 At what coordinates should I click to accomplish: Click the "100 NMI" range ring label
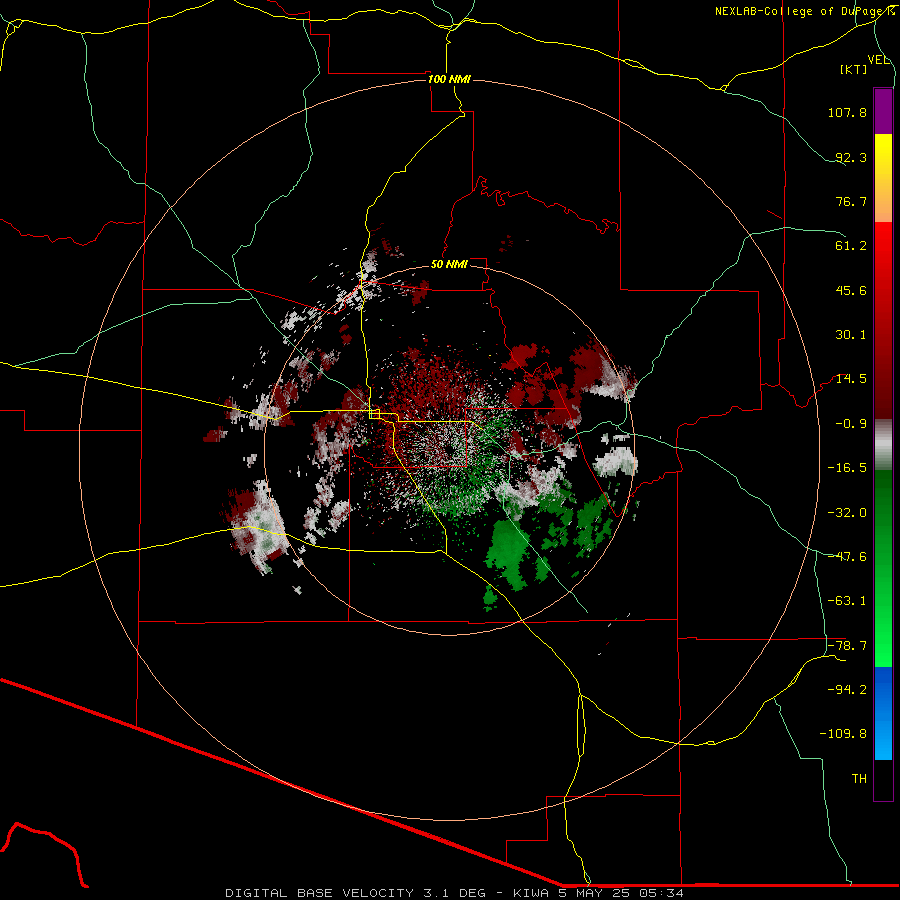[449, 79]
